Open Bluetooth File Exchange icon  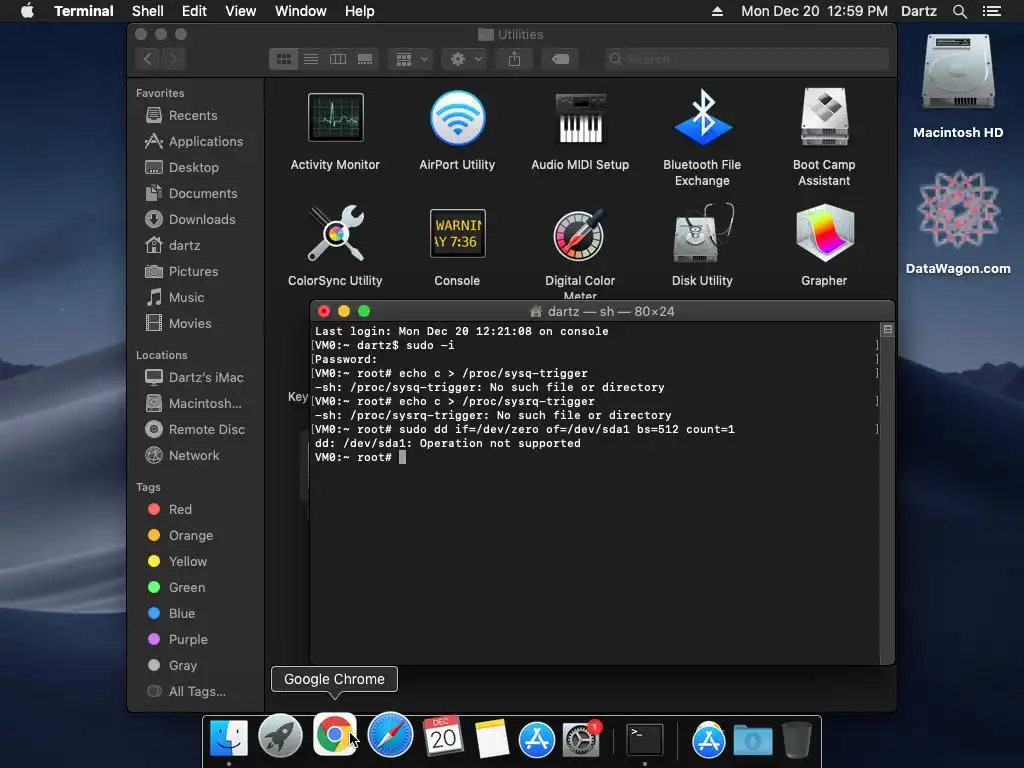[x=702, y=118]
